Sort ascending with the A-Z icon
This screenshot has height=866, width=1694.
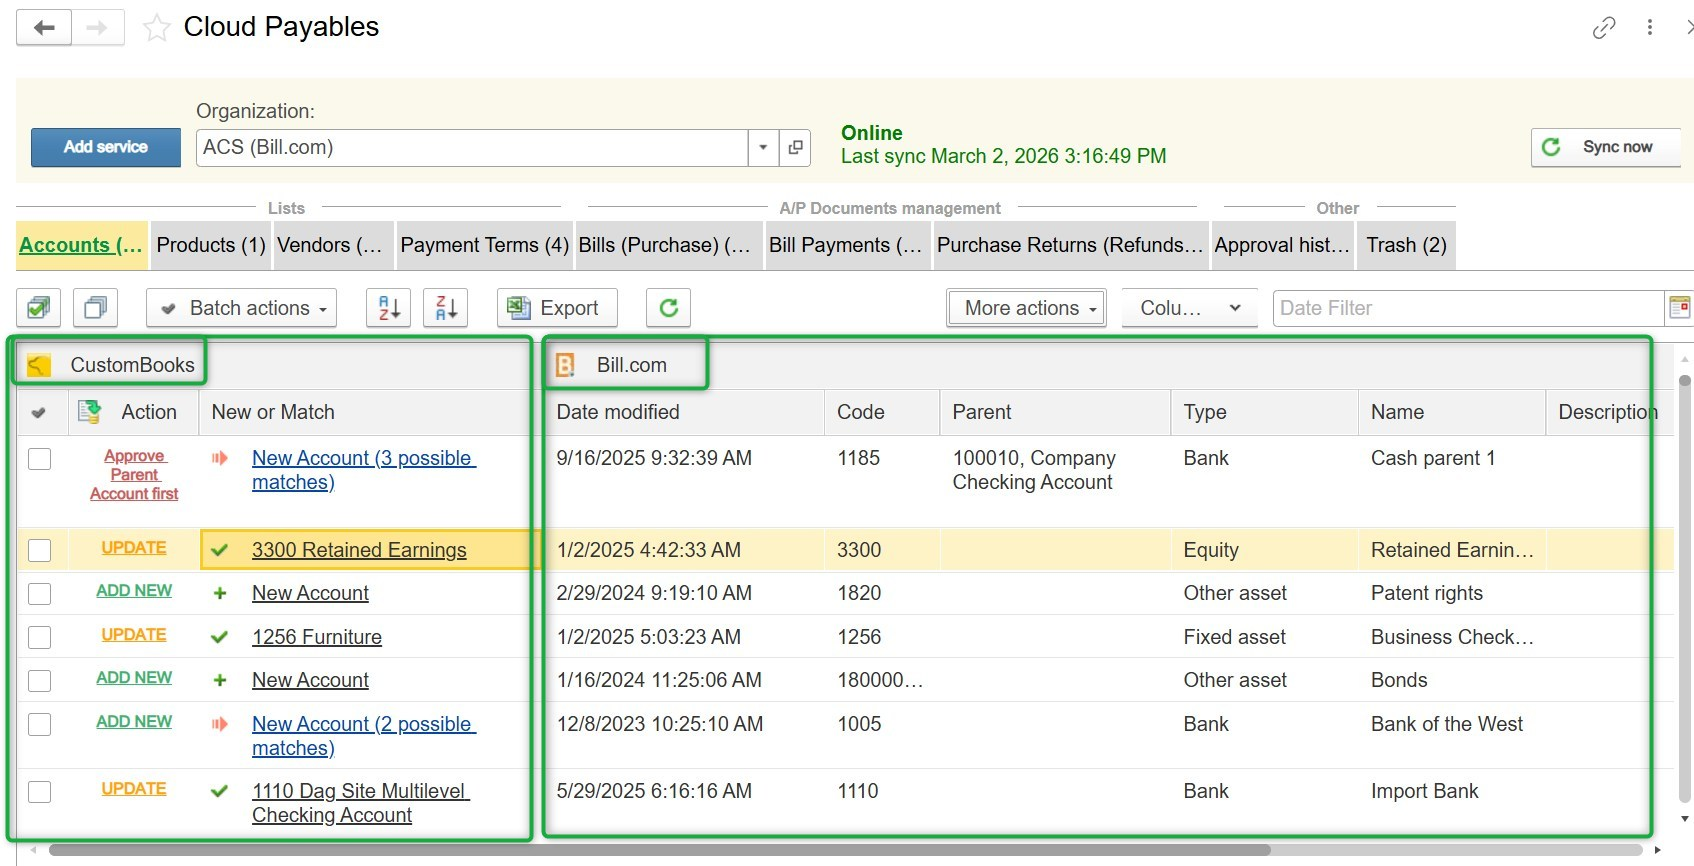pos(389,308)
